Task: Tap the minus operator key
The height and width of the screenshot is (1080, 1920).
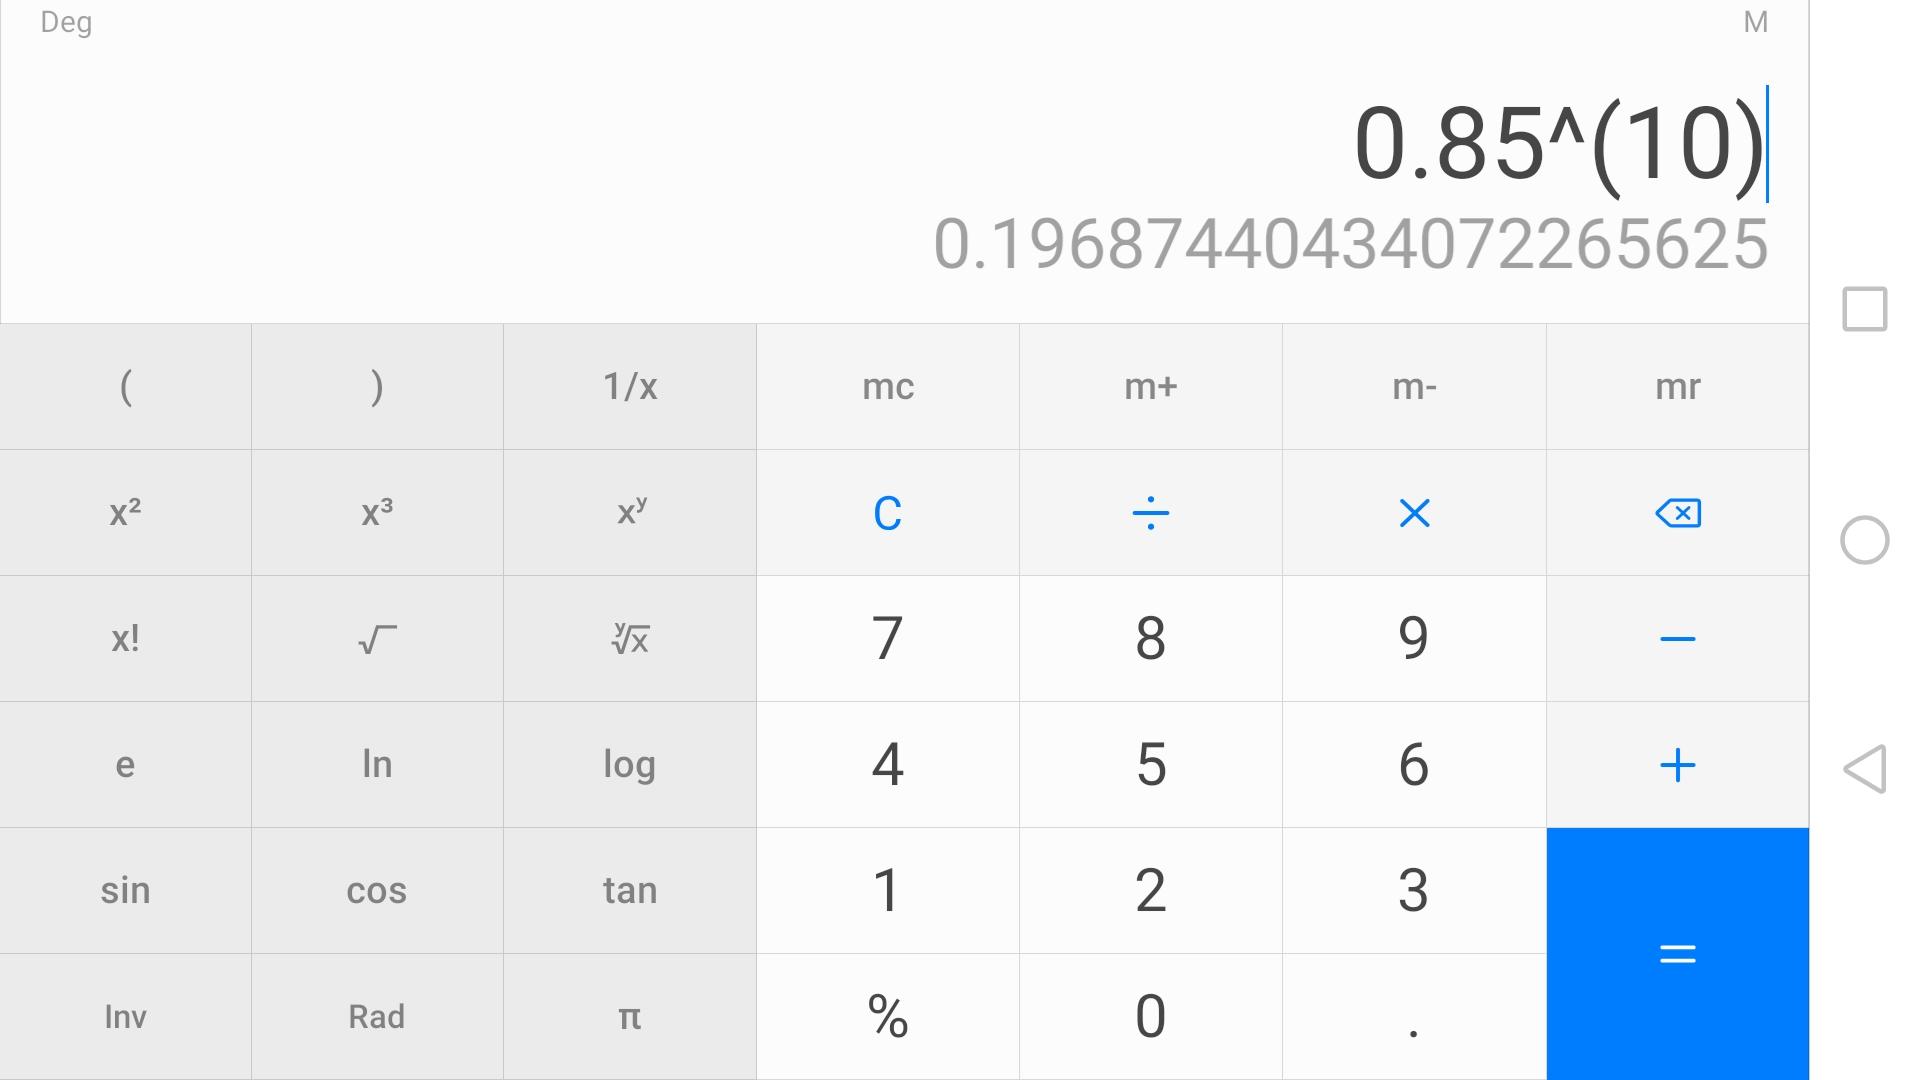Action: [x=1677, y=639]
